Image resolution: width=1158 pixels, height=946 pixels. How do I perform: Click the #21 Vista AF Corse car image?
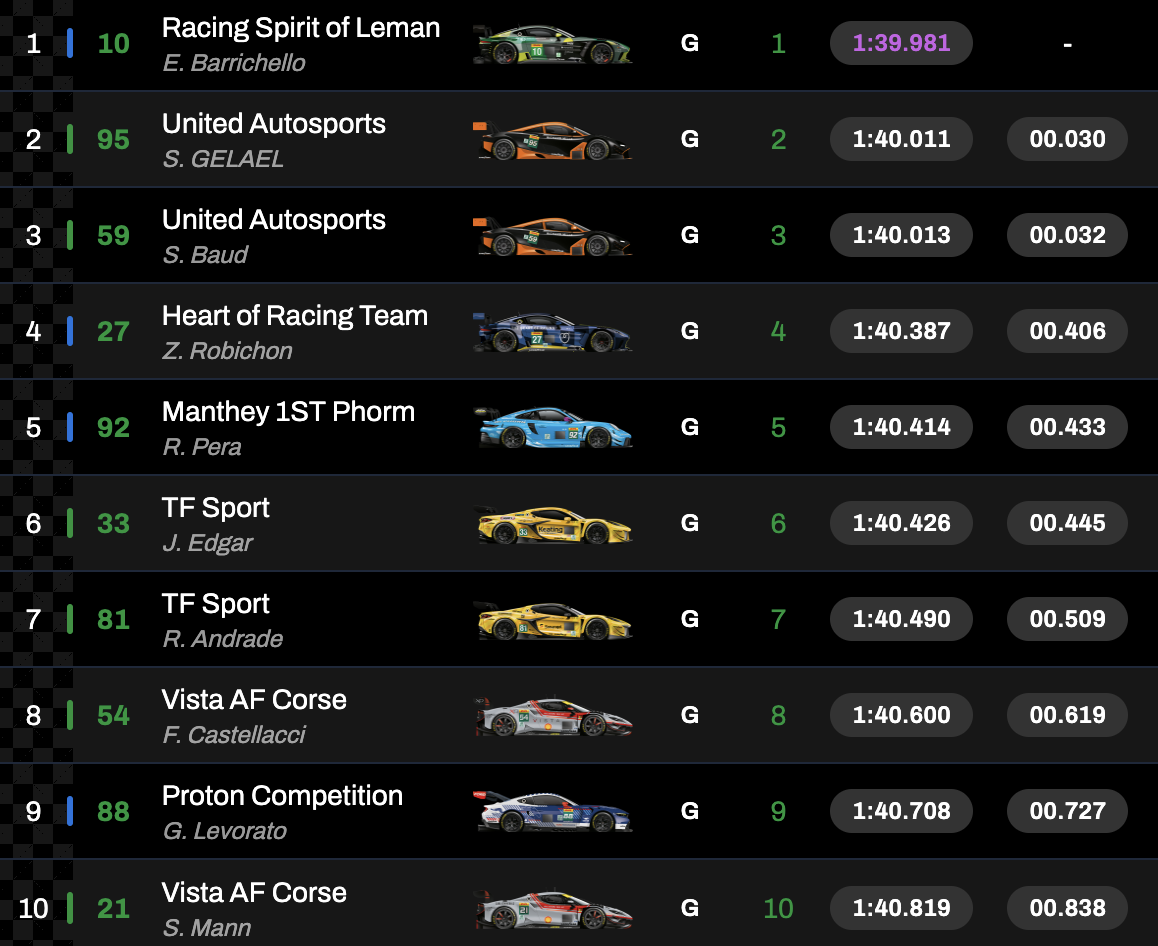click(552, 908)
